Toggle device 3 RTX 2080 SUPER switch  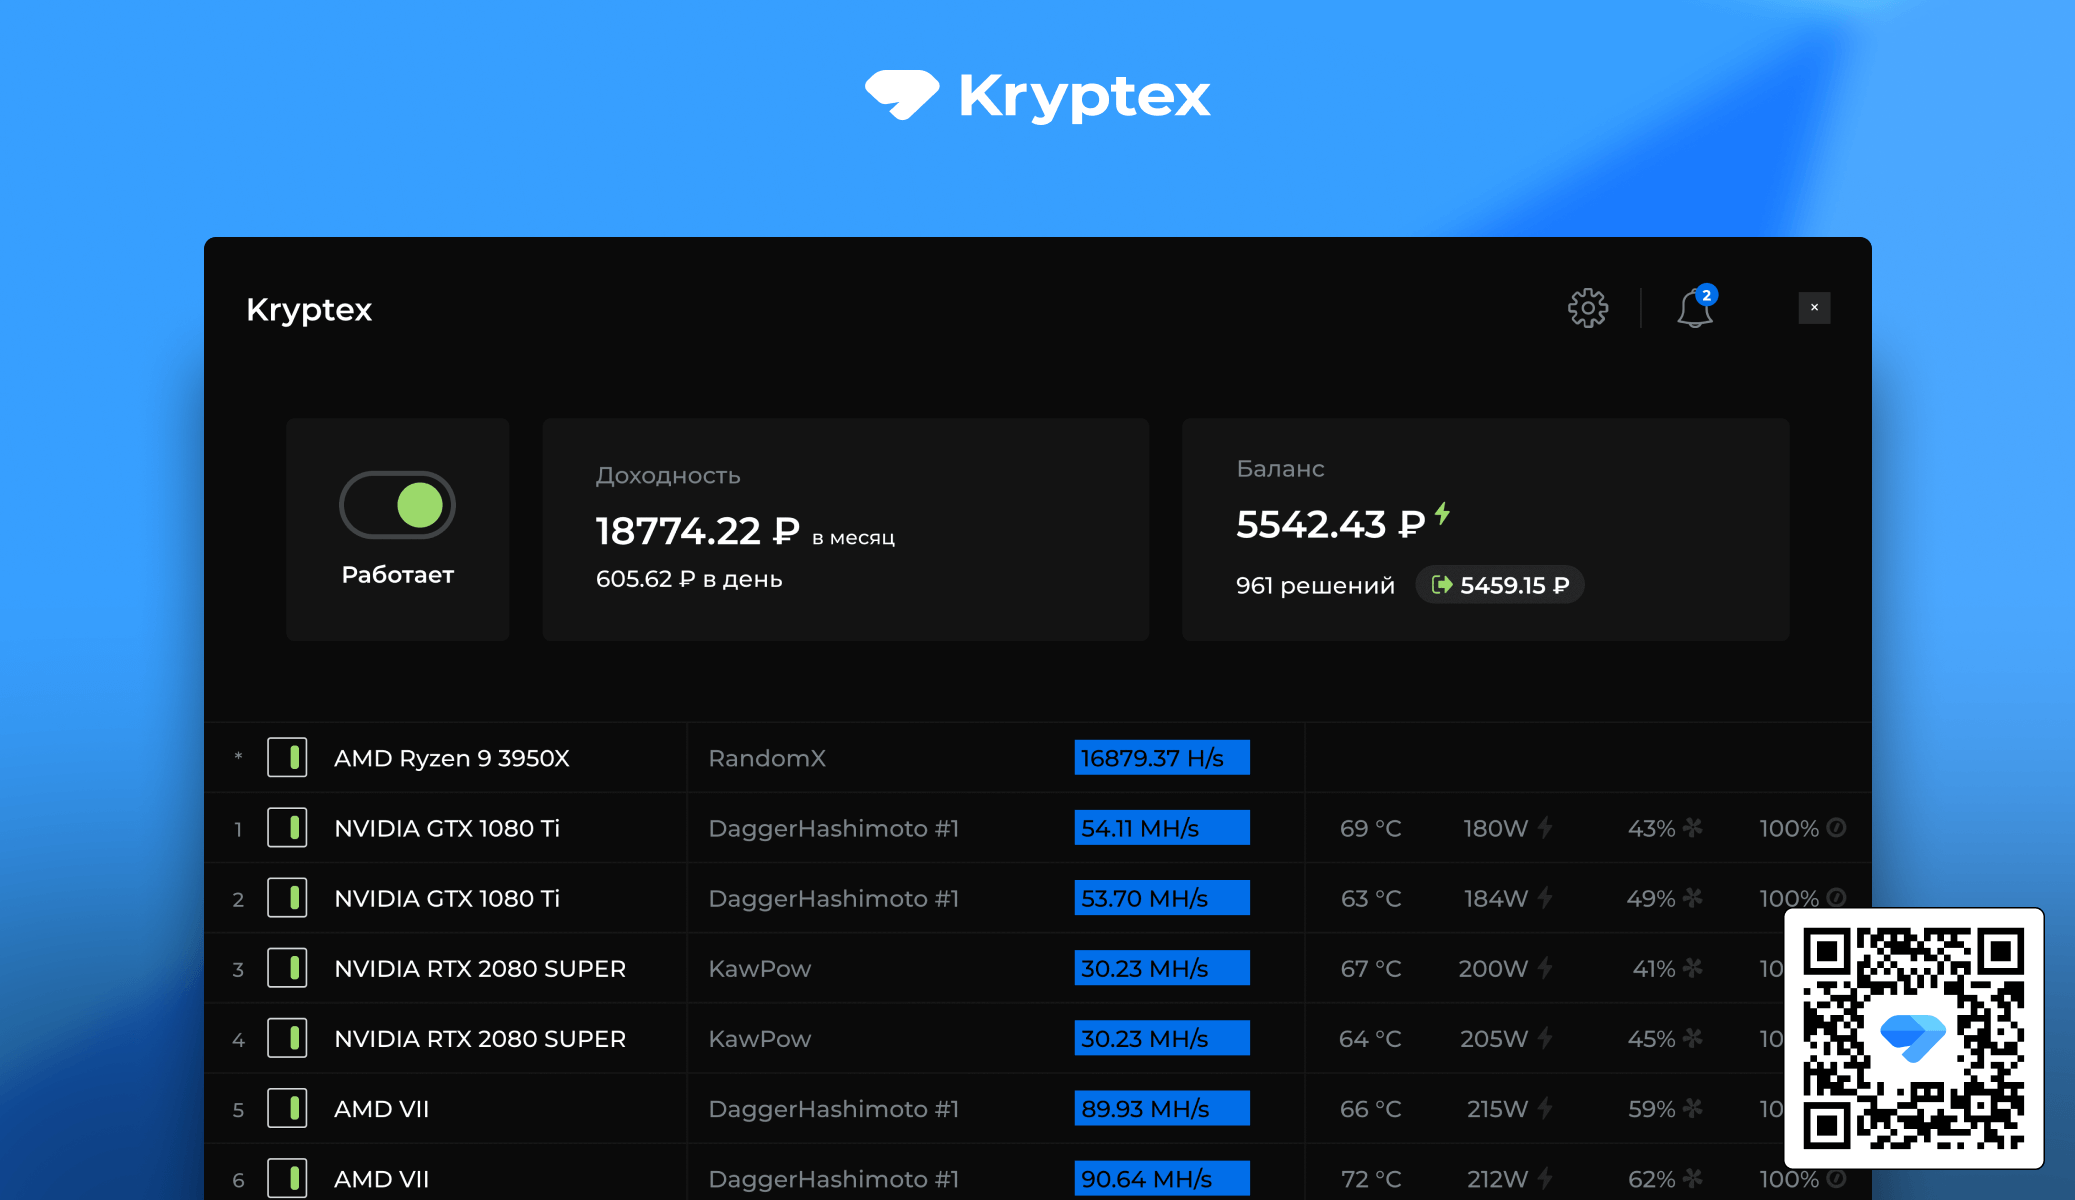[287, 968]
